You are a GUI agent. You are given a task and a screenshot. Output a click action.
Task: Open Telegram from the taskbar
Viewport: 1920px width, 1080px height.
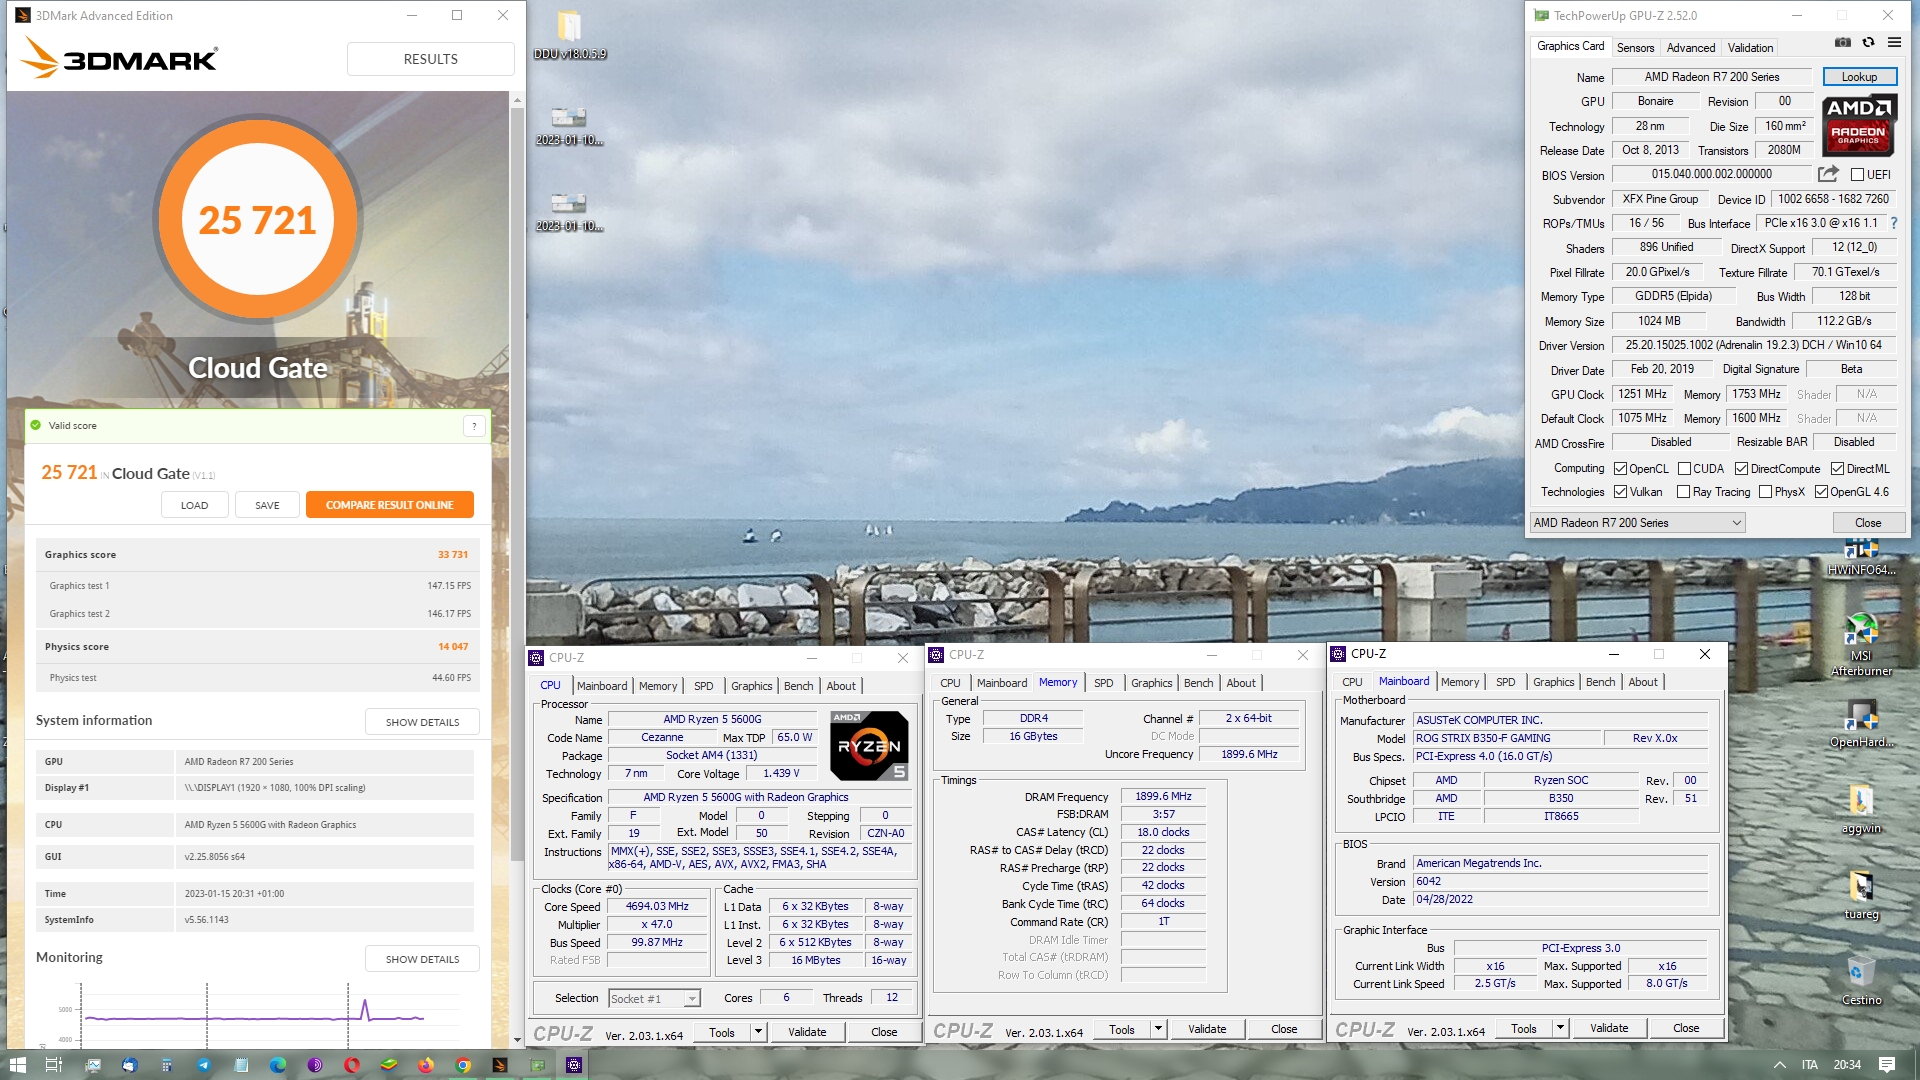[204, 1065]
